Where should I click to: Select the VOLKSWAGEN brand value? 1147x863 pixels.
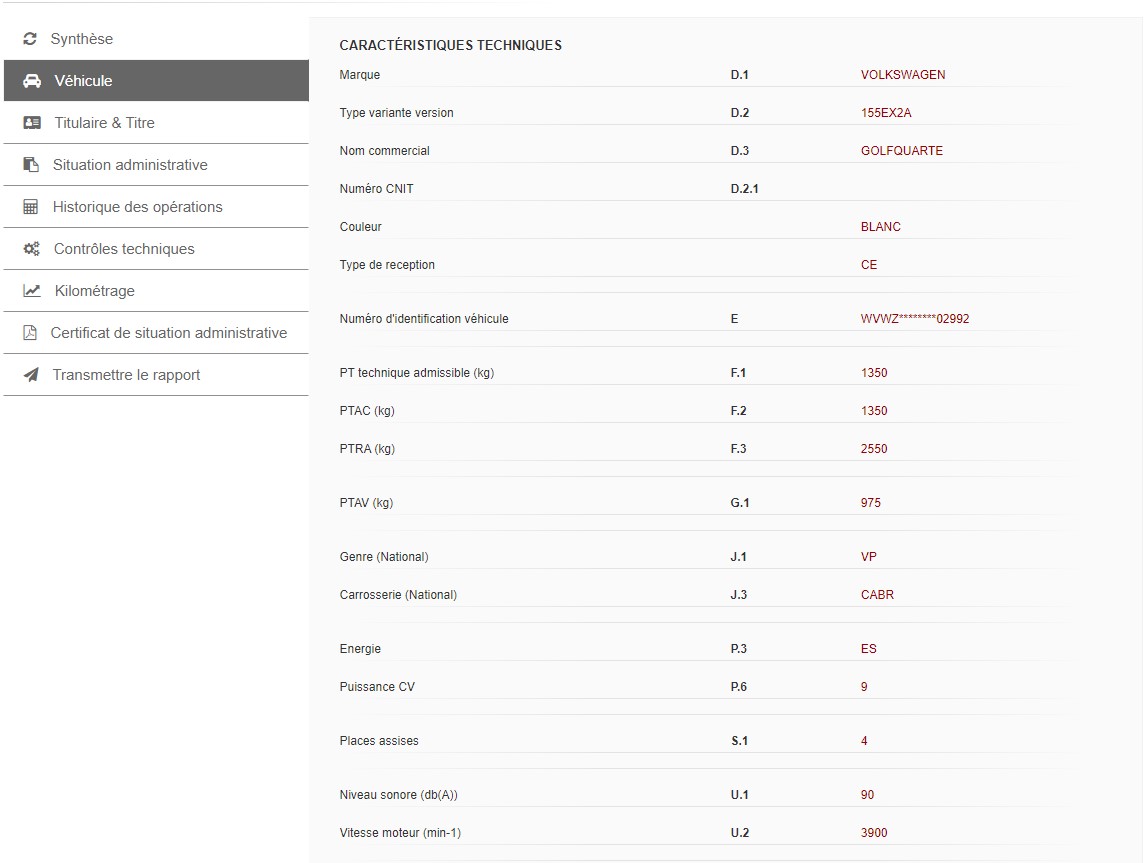click(902, 75)
